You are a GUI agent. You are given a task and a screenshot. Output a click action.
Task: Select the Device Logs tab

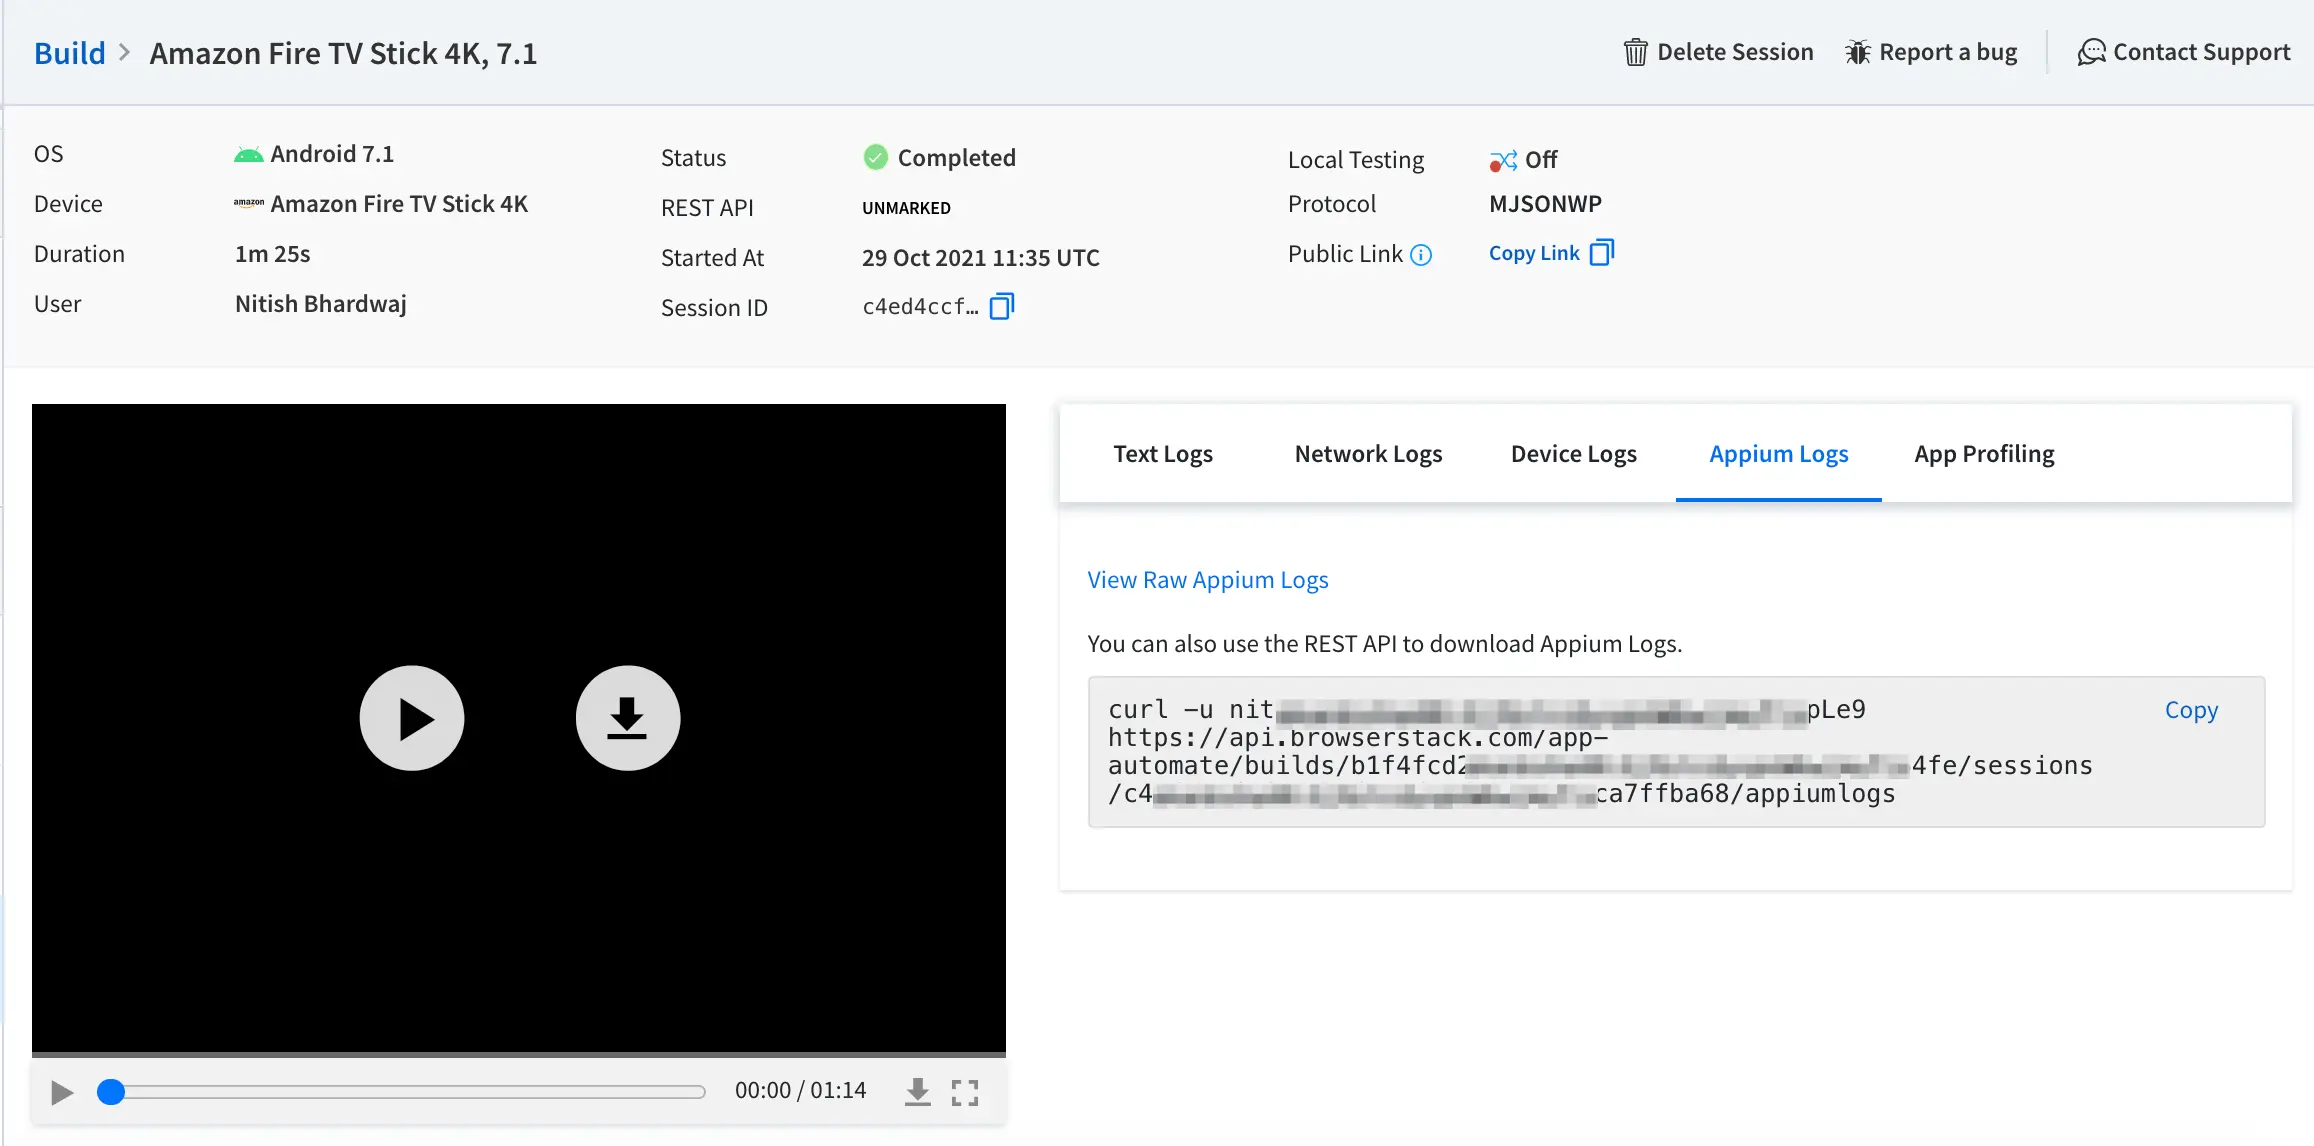click(1573, 454)
